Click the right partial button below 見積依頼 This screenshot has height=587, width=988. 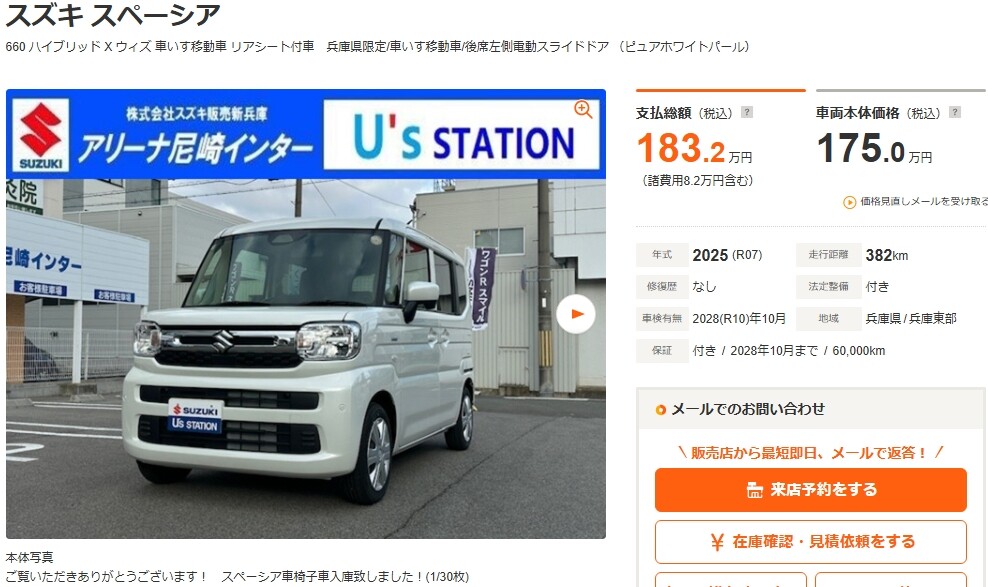890,579
